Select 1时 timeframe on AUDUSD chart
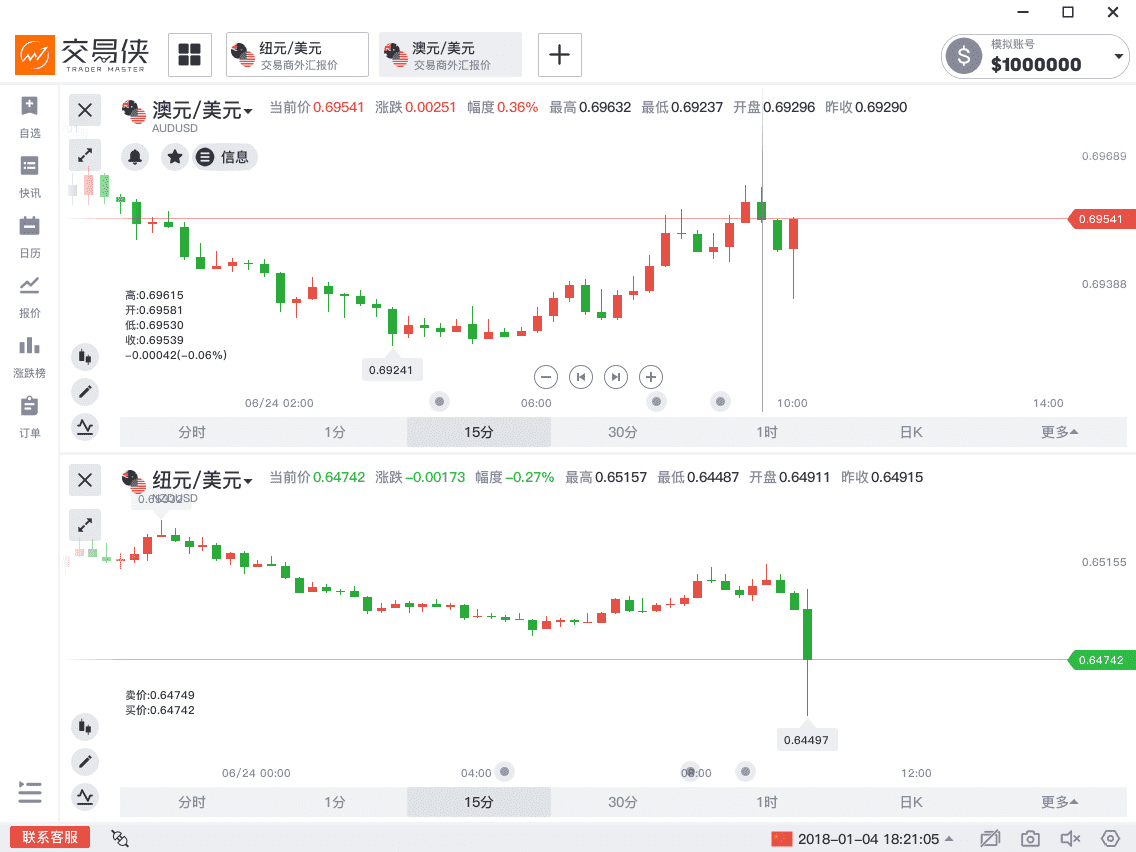Viewport: 1136px width, 852px height. 766,432
